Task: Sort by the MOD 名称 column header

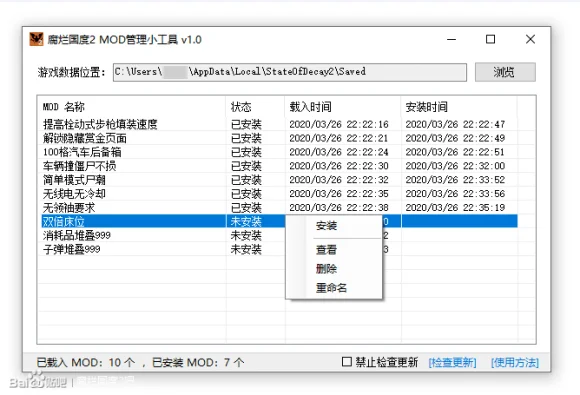Action: 64,107
